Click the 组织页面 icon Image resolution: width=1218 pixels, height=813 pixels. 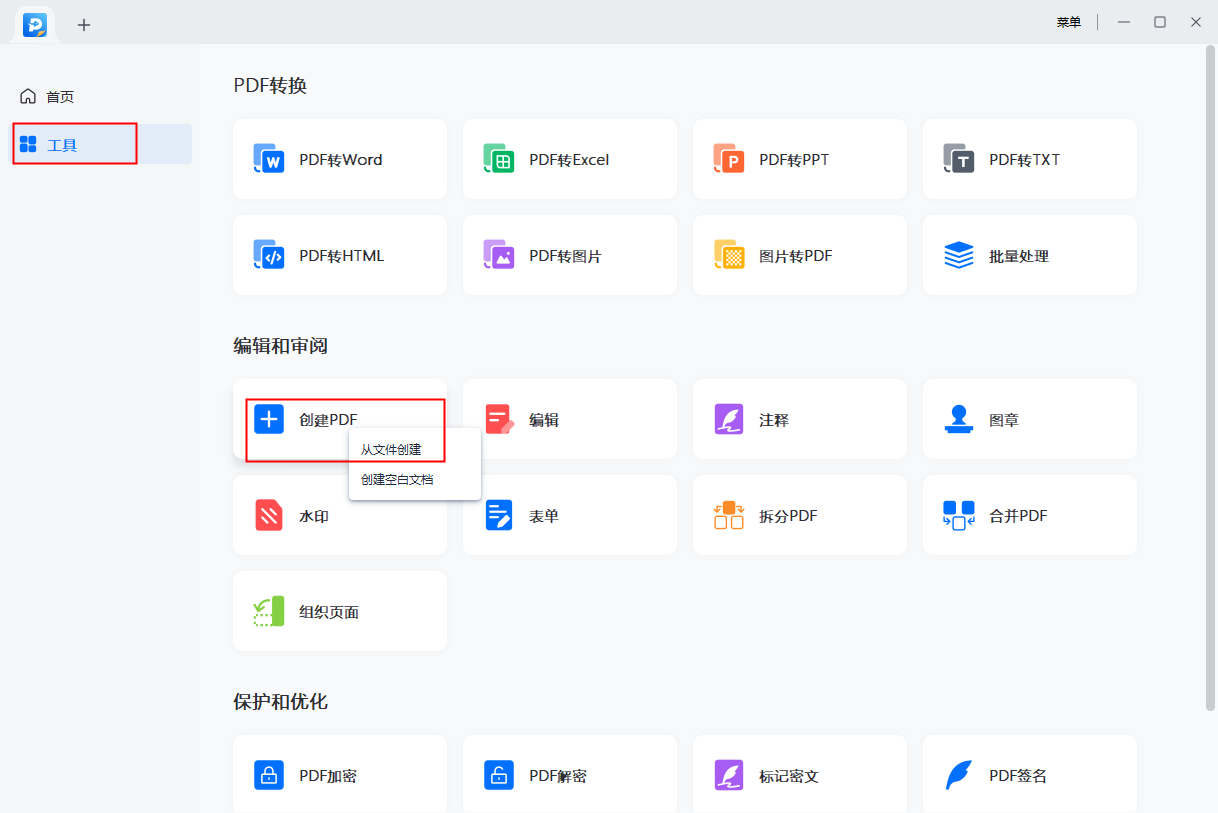(x=269, y=611)
